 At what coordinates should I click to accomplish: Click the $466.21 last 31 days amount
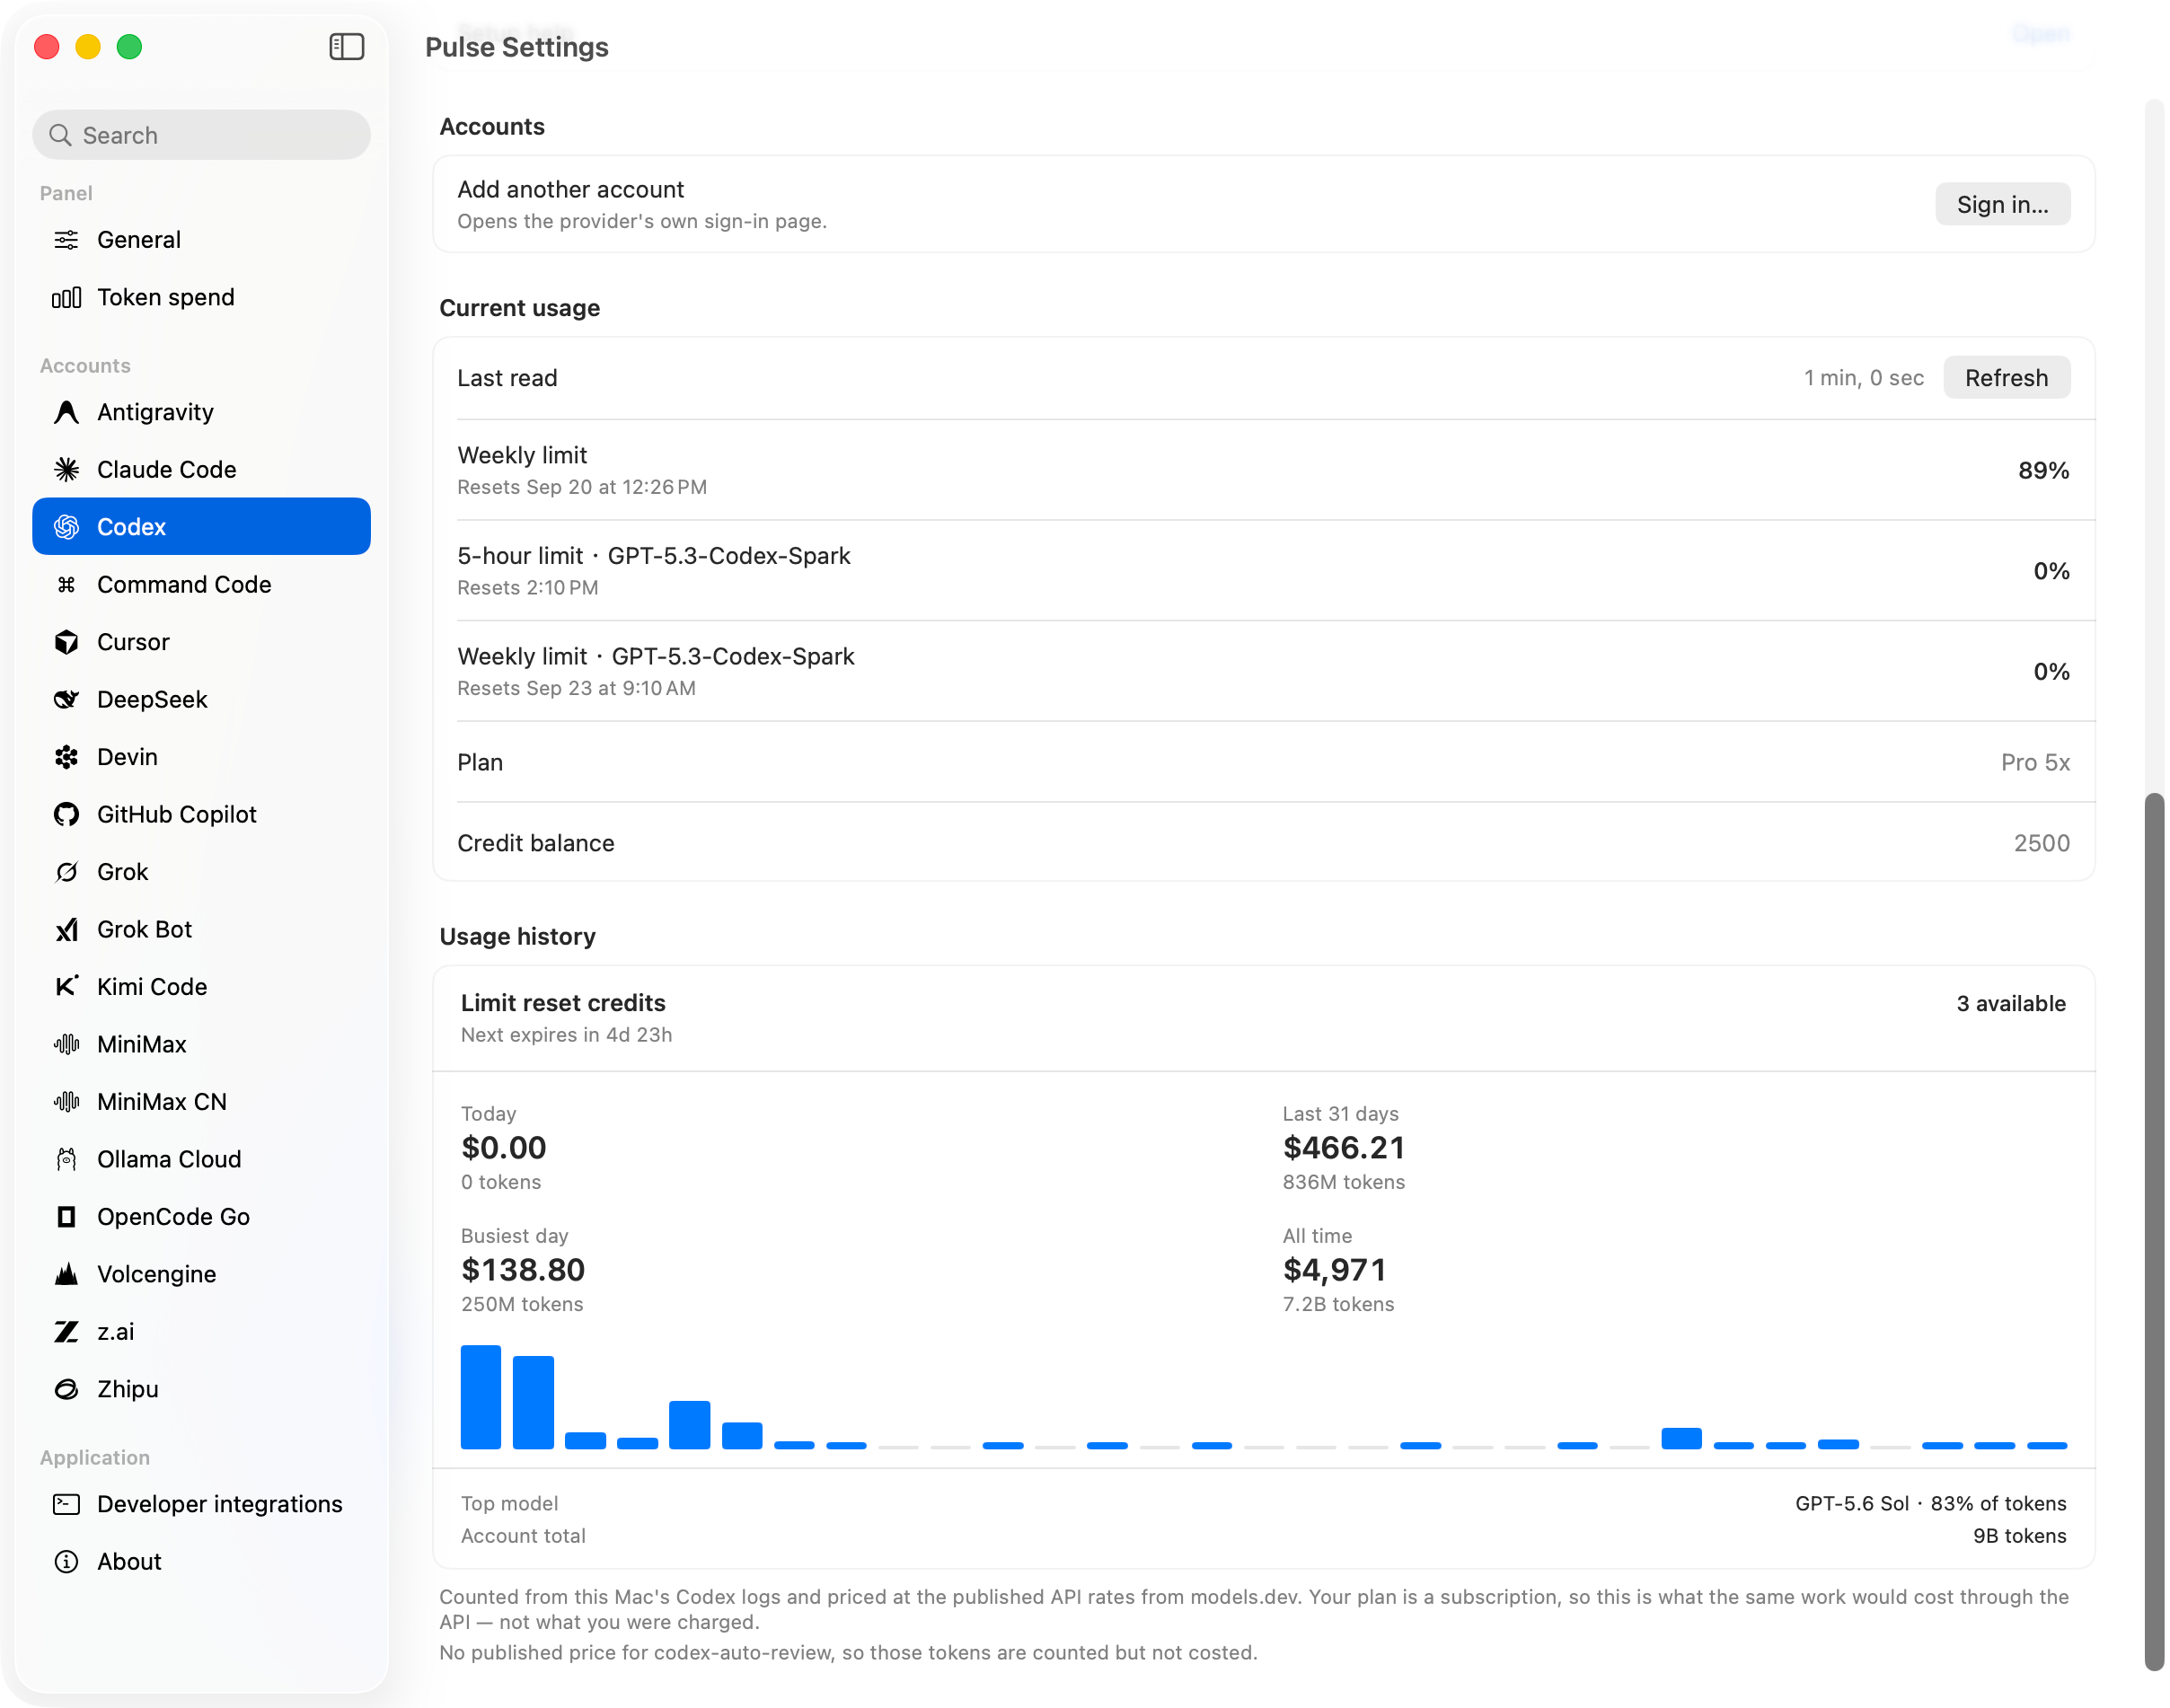point(1343,1147)
